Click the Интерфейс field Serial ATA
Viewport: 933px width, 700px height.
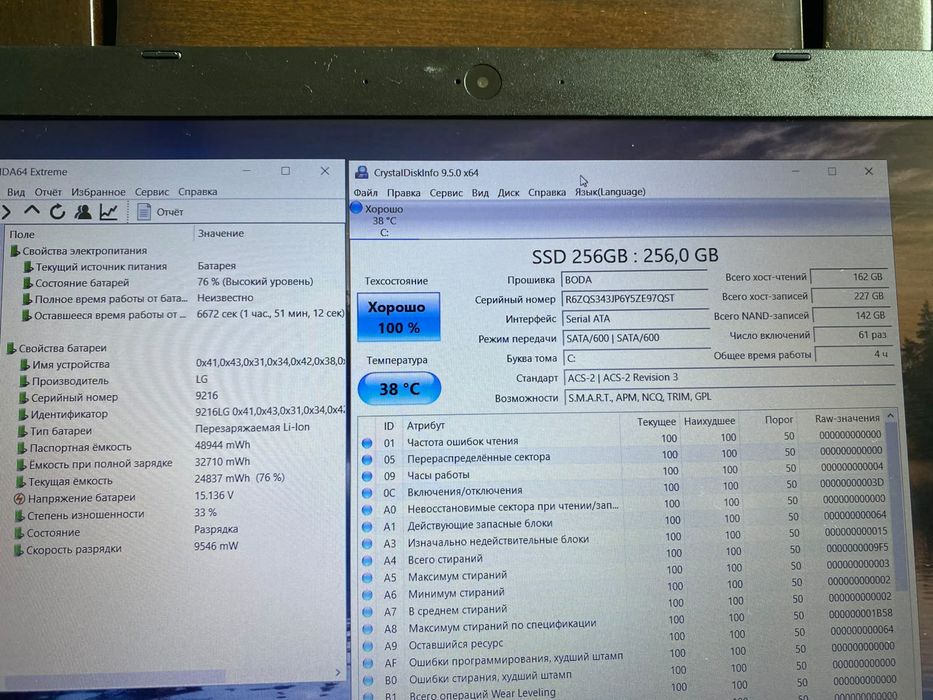635,318
